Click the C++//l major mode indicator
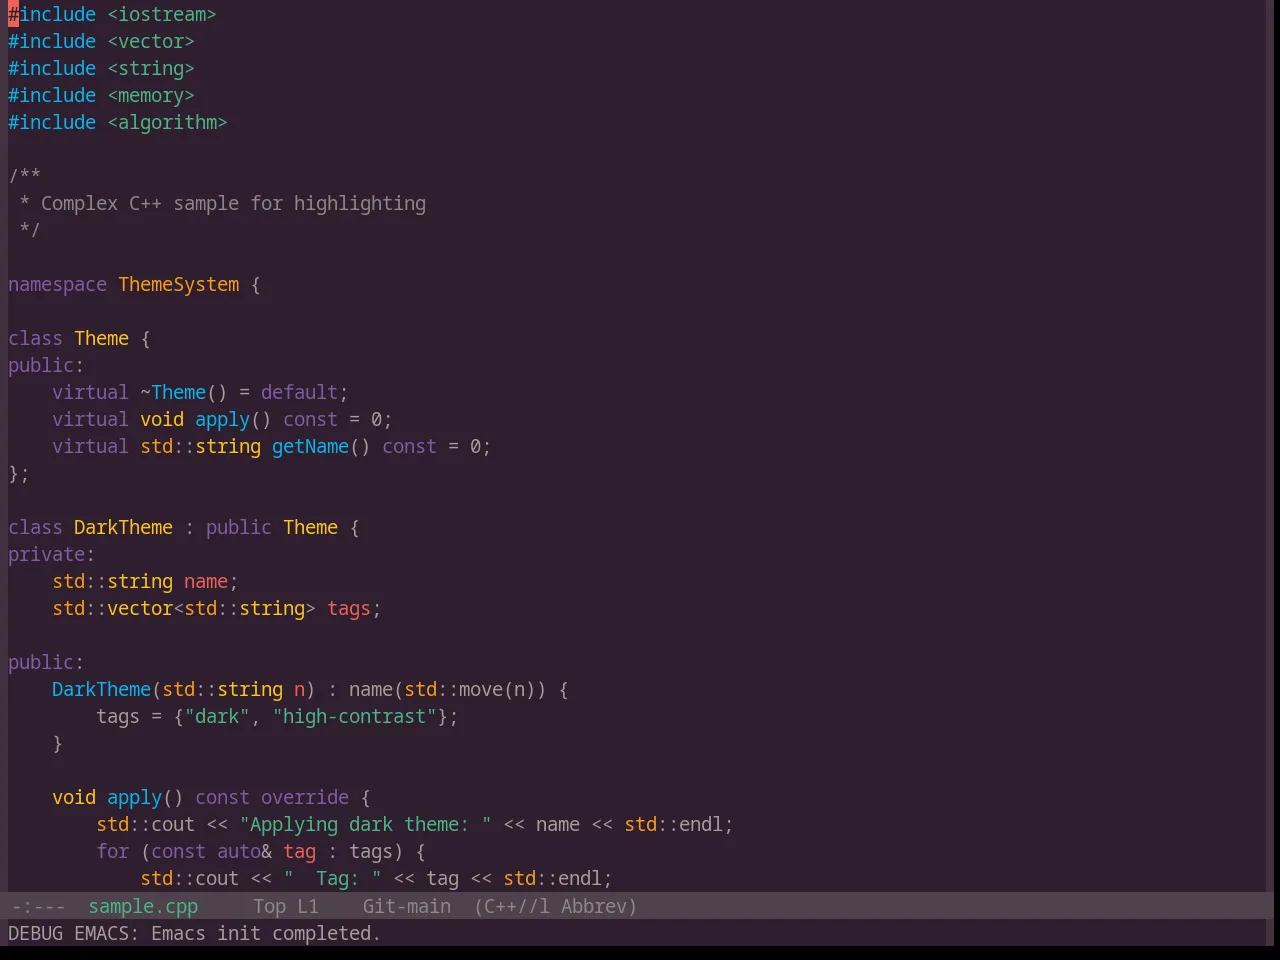Viewport: 1280px width, 960px height. point(512,906)
